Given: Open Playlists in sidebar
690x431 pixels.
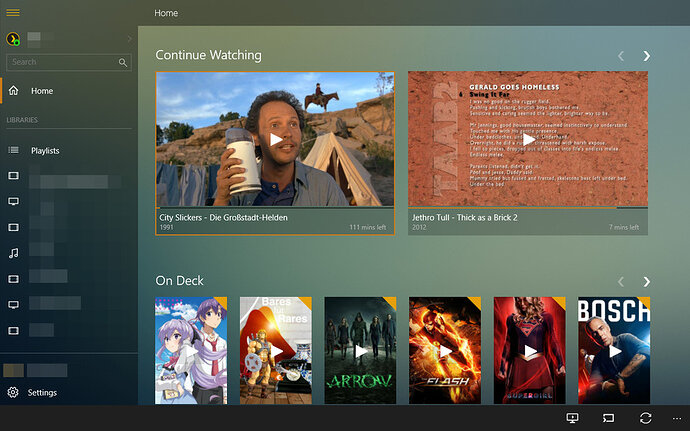Looking at the screenshot, I should click(x=69, y=151).
